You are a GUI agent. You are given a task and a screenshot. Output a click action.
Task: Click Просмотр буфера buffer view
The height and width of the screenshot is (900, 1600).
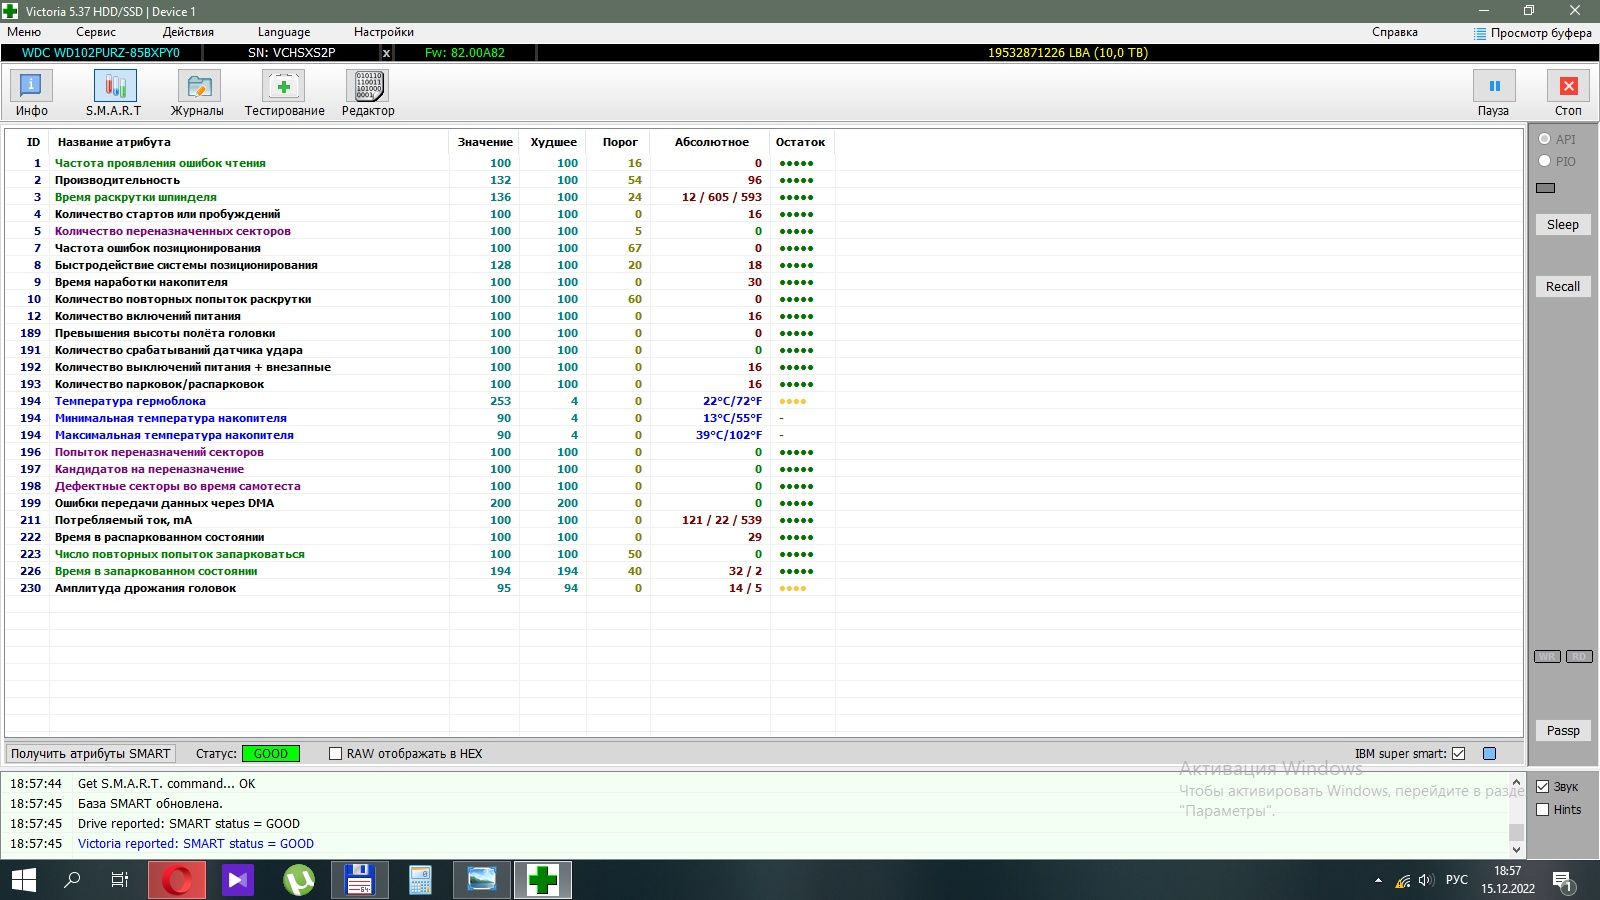[1532, 33]
